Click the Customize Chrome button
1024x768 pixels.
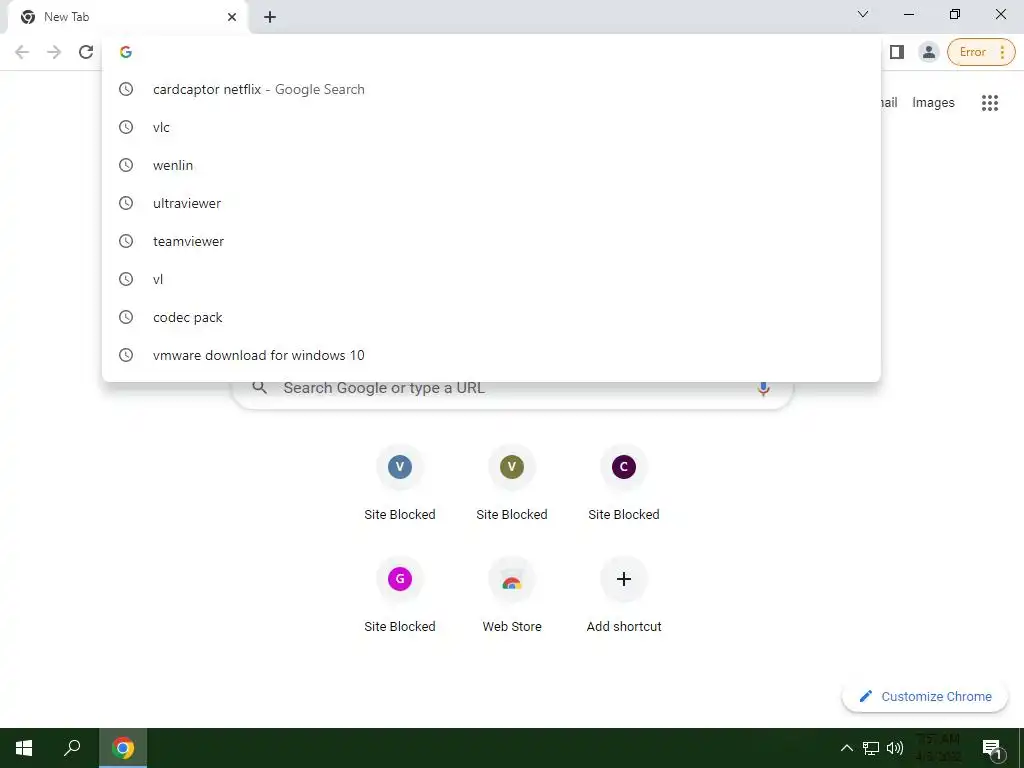(925, 696)
